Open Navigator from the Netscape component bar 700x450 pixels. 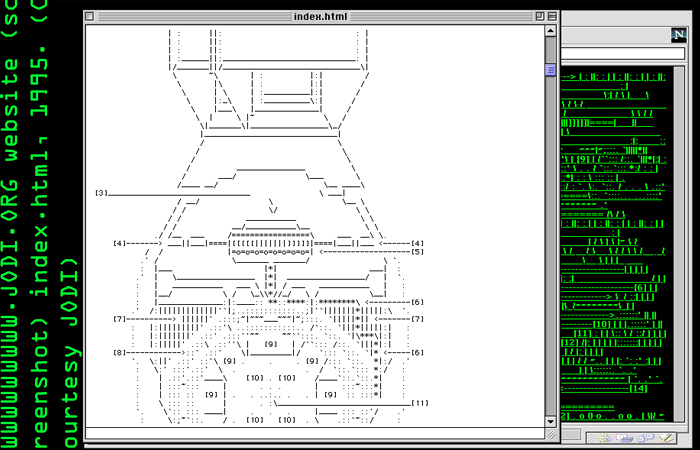605,438
